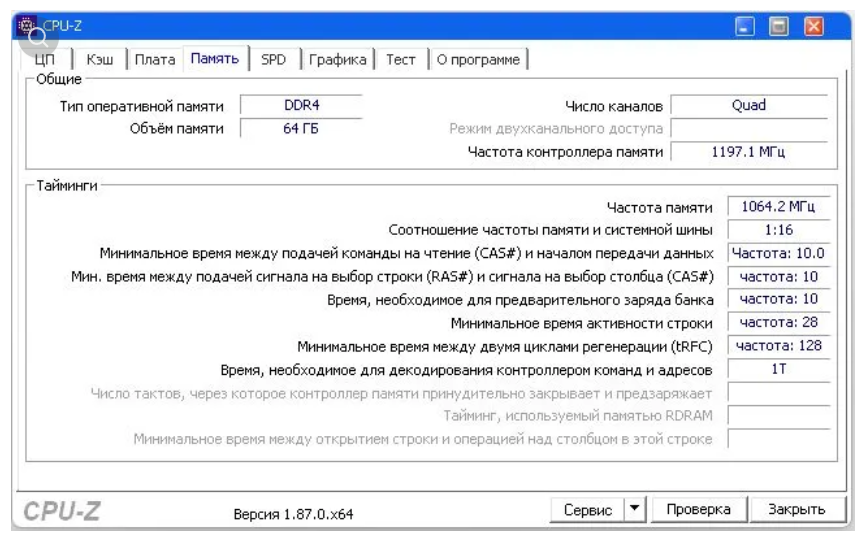This screenshot has width=860, height=536.
Task: Open the О программе tab
Action: 478,59
